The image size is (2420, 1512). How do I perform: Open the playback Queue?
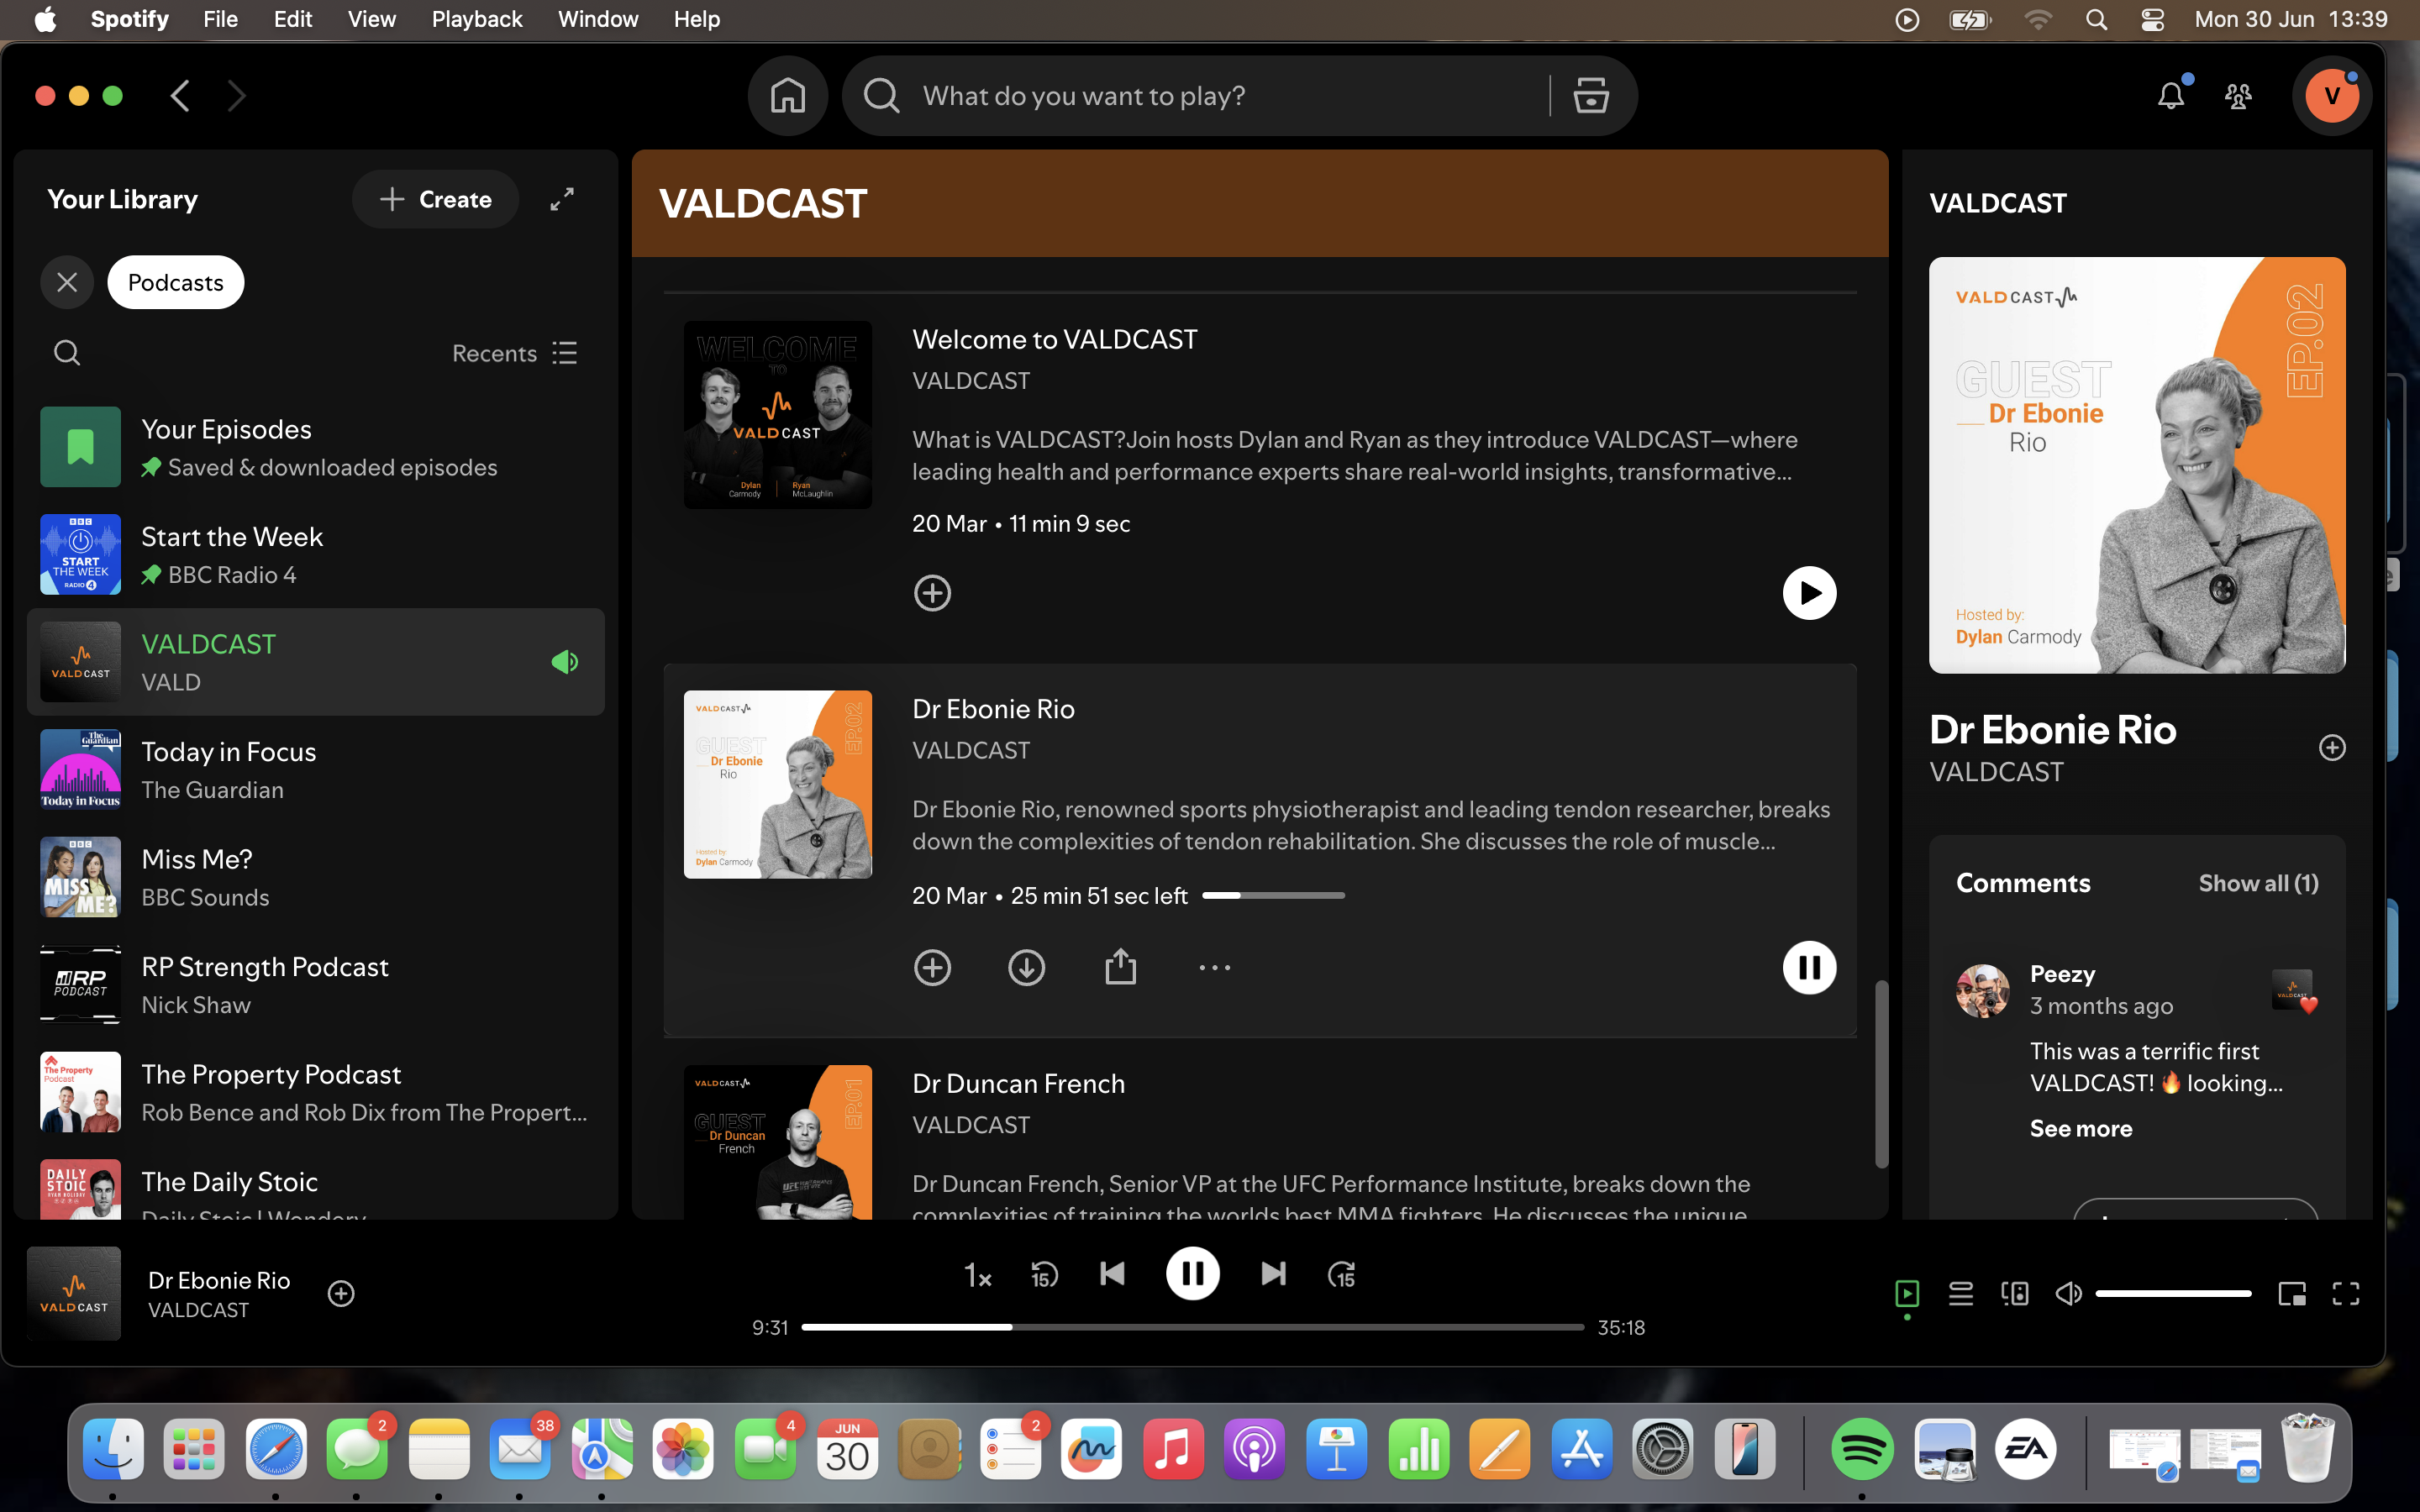(1961, 1293)
